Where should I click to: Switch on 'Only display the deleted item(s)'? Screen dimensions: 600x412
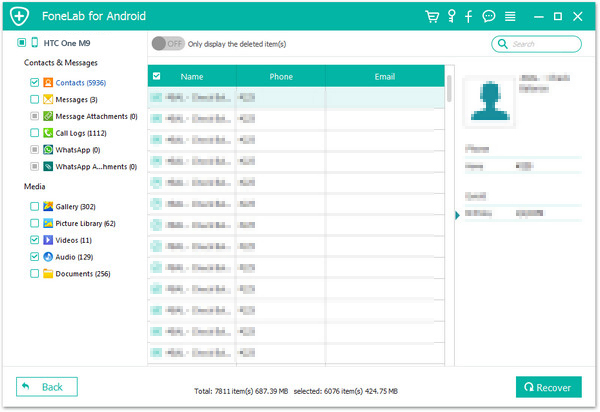[168, 44]
